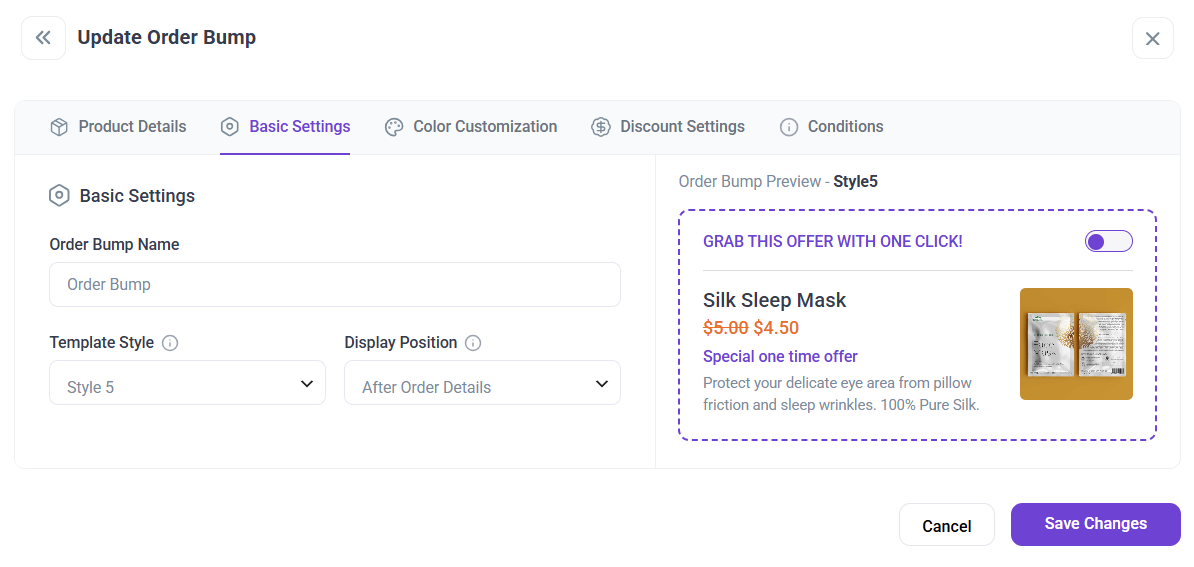The height and width of the screenshot is (567, 1194).
Task: Click the Silk Sleep Mask title
Action: 774,300
